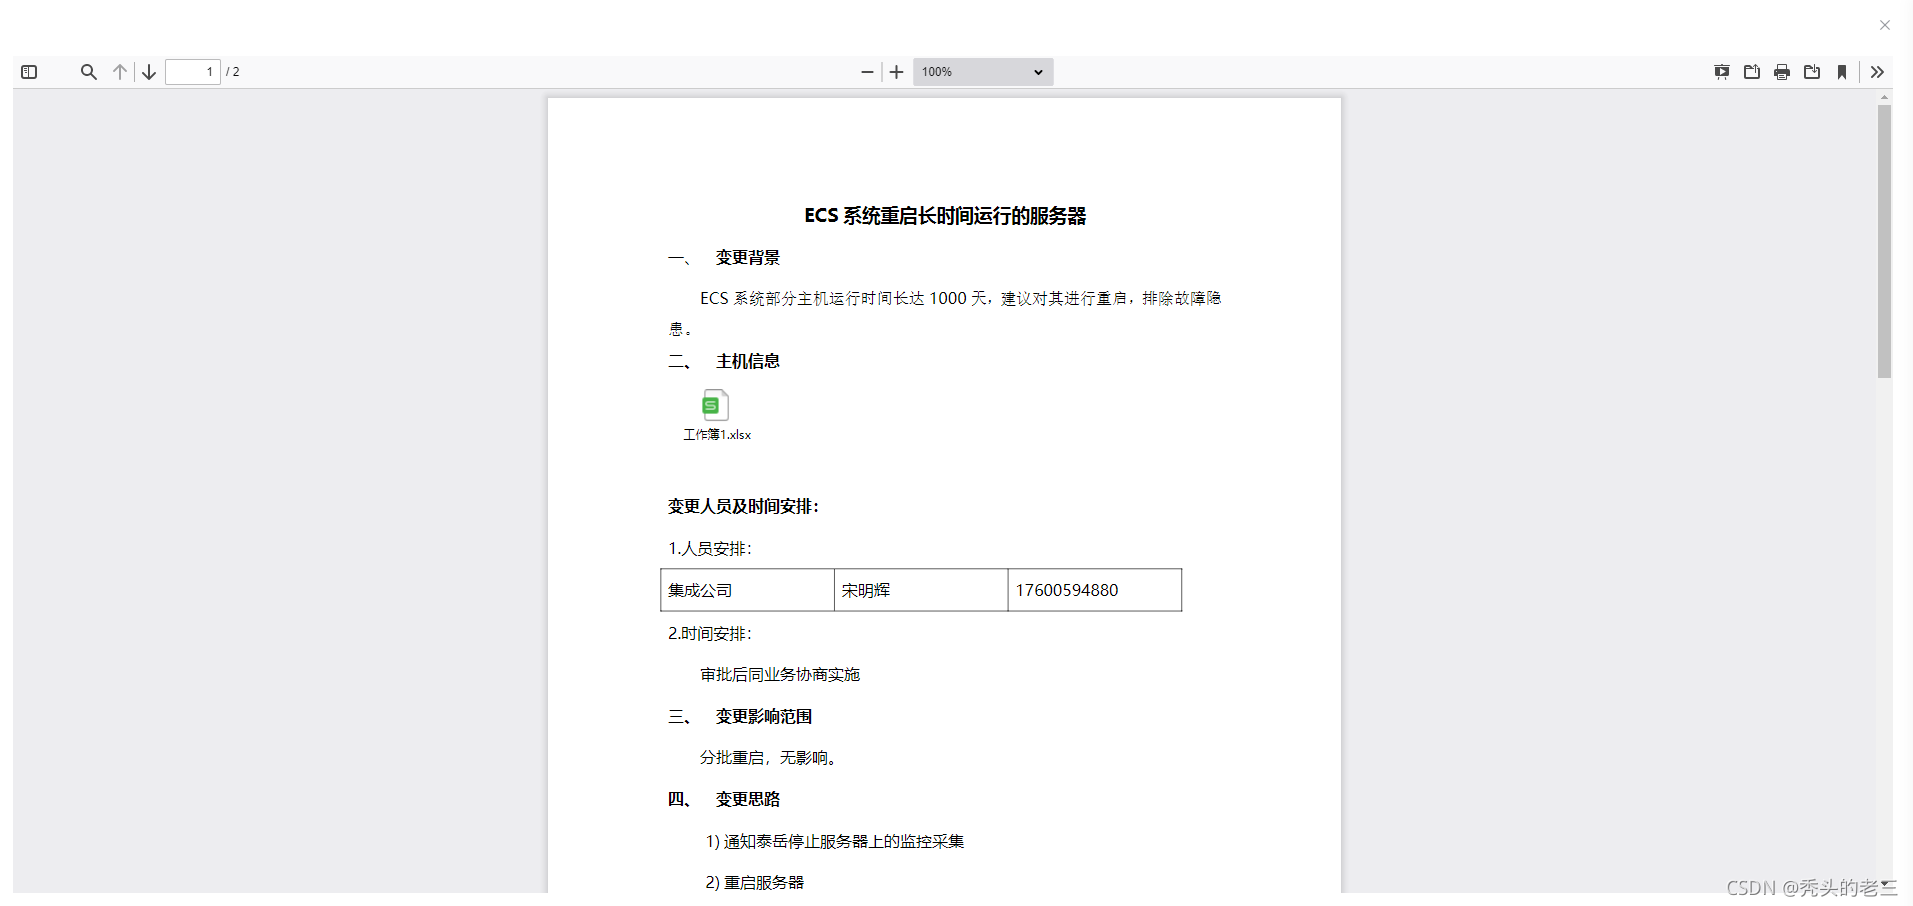
Task: Go to the next page arrow
Action: tap(149, 72)
